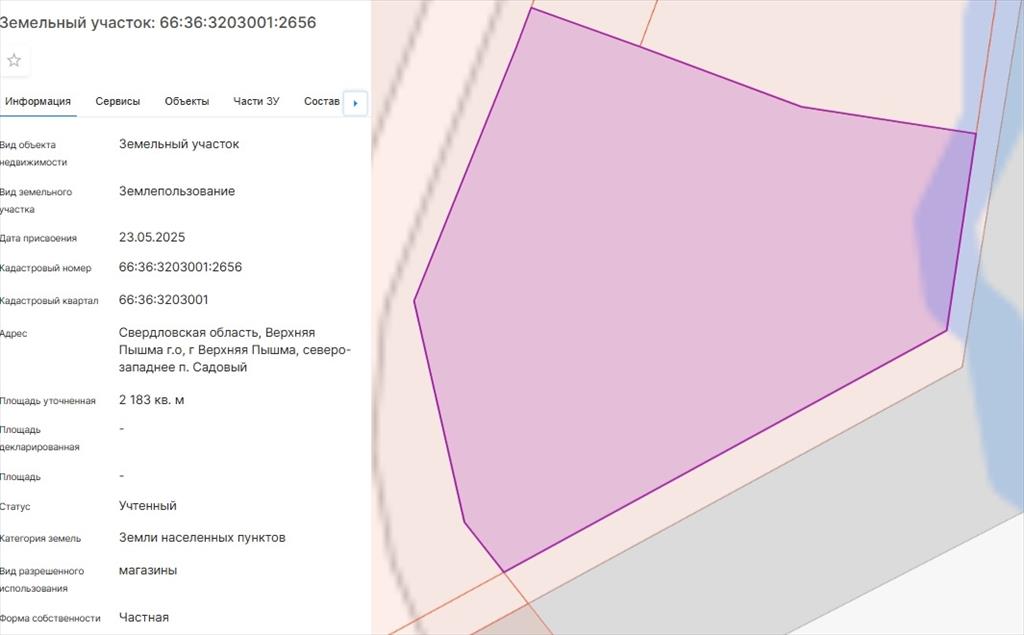
Task: Click the cadastral number value 66:36:3203001:2656
Action: 180,268
